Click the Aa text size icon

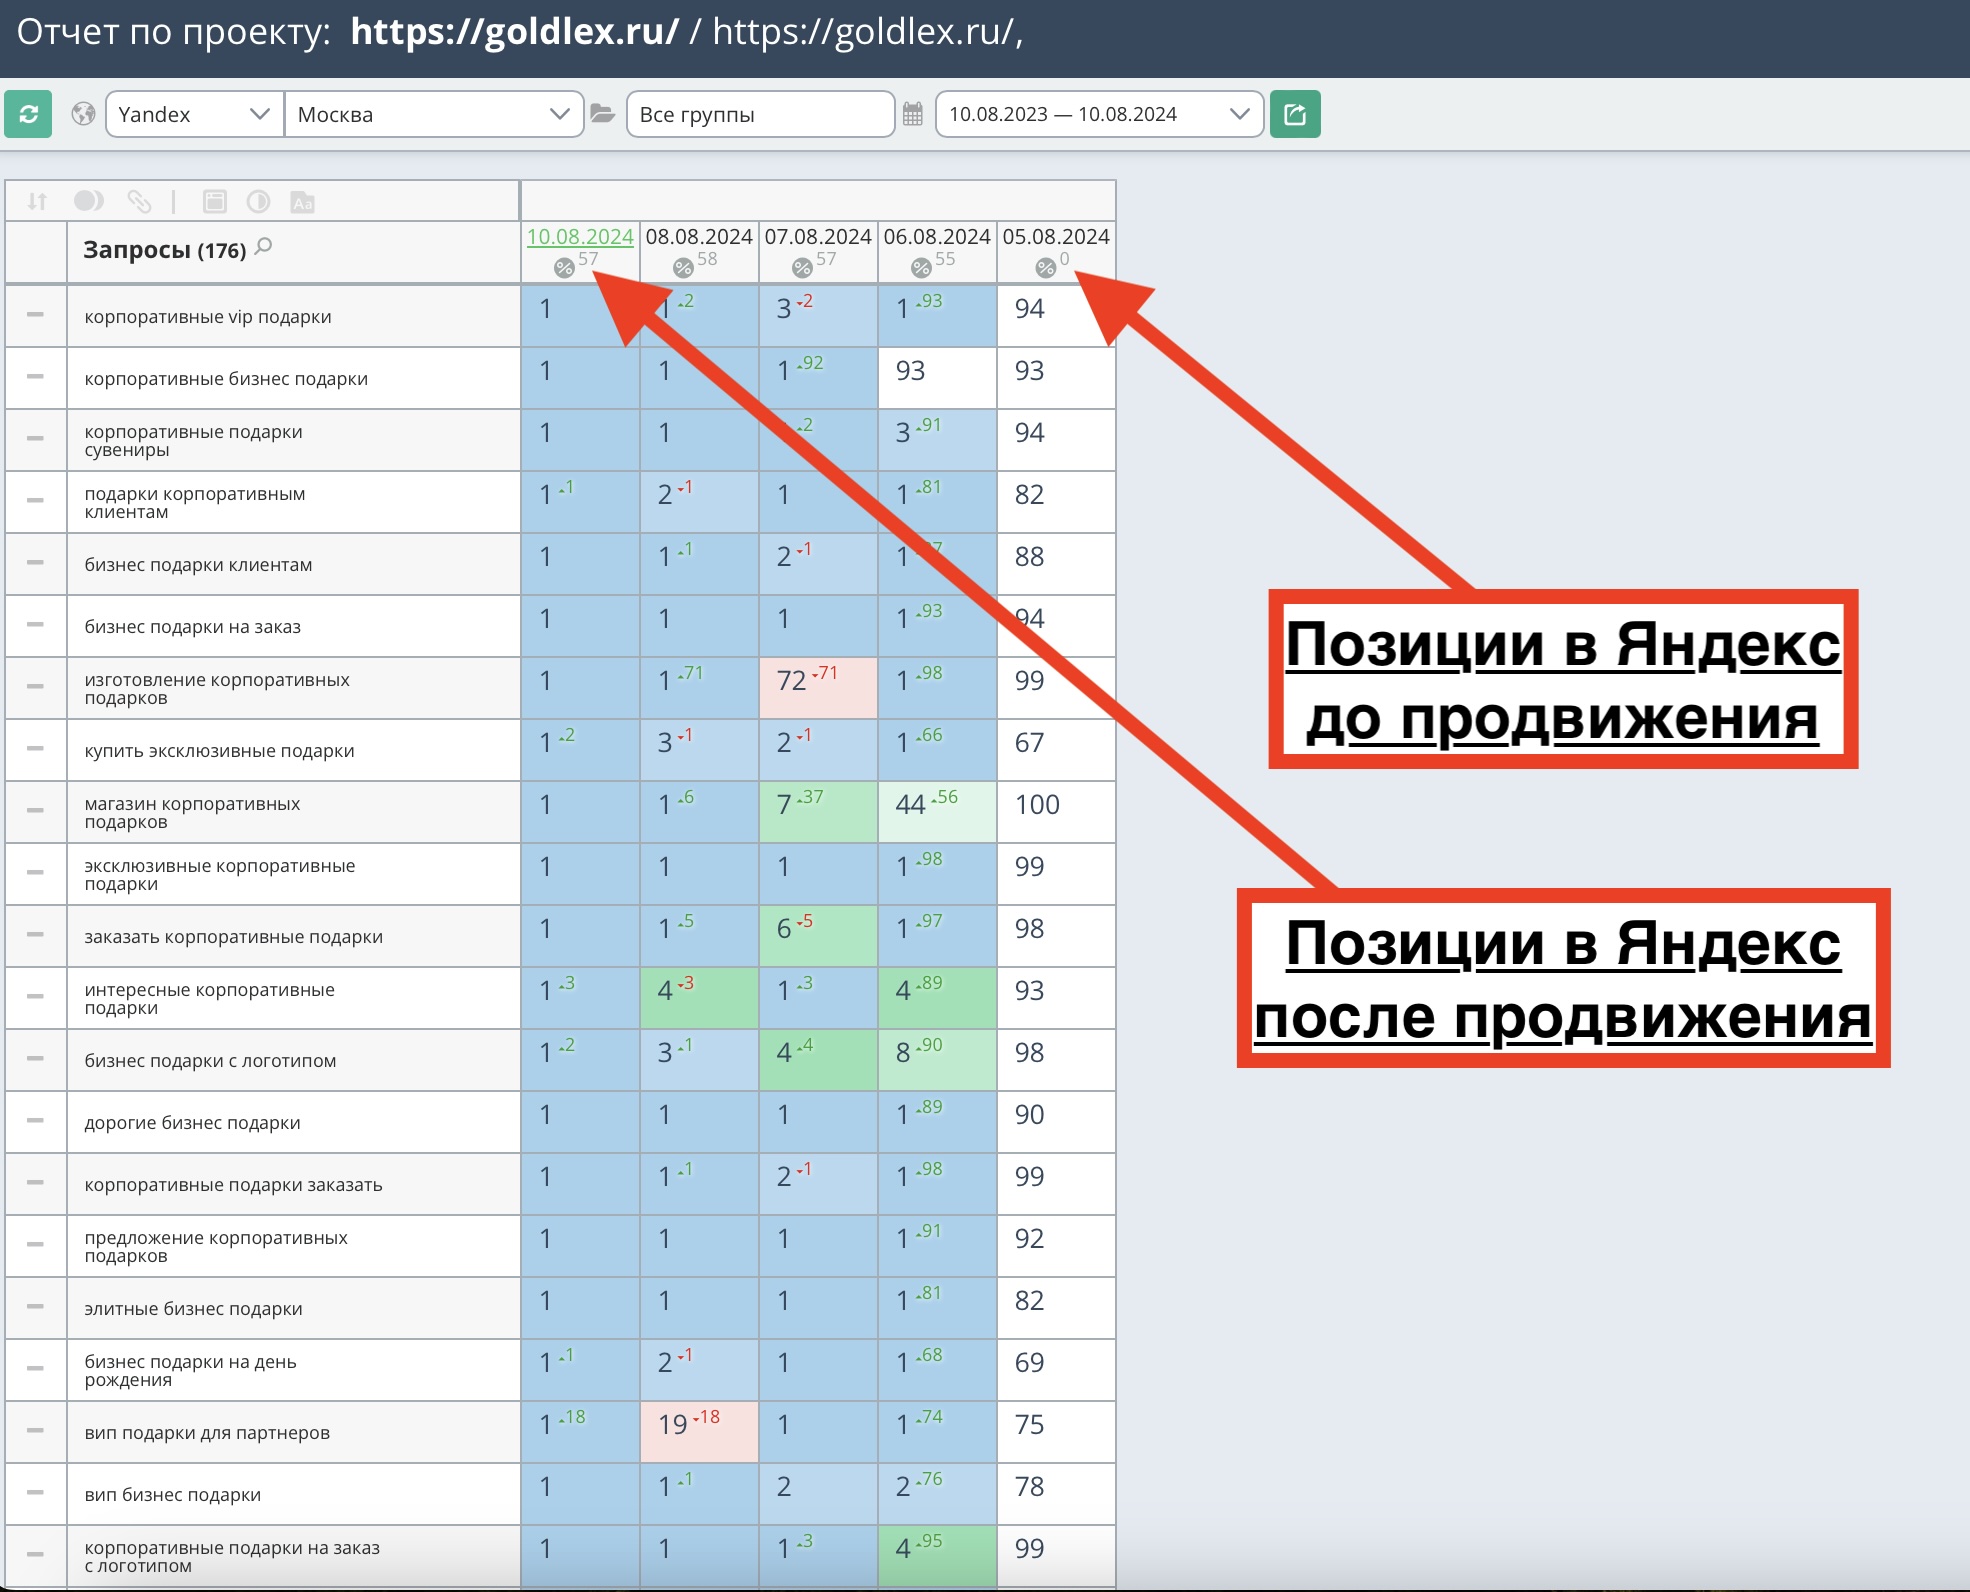click(x=303, y=202)
